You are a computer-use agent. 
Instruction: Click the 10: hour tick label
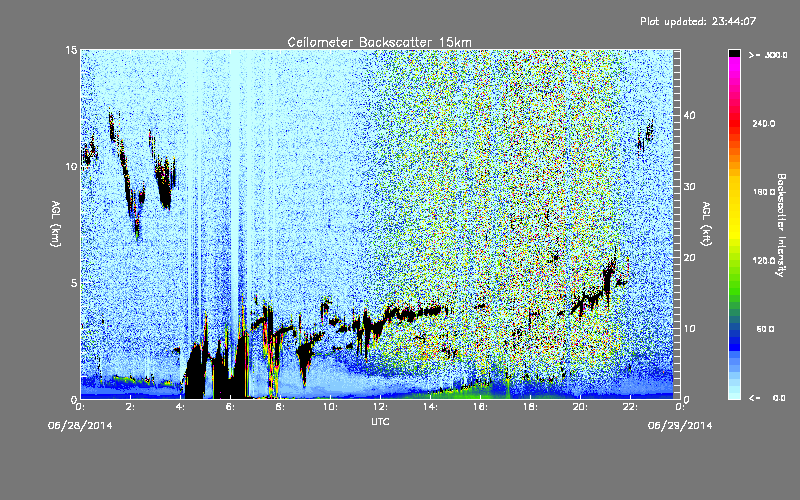[x=330, y=407]
